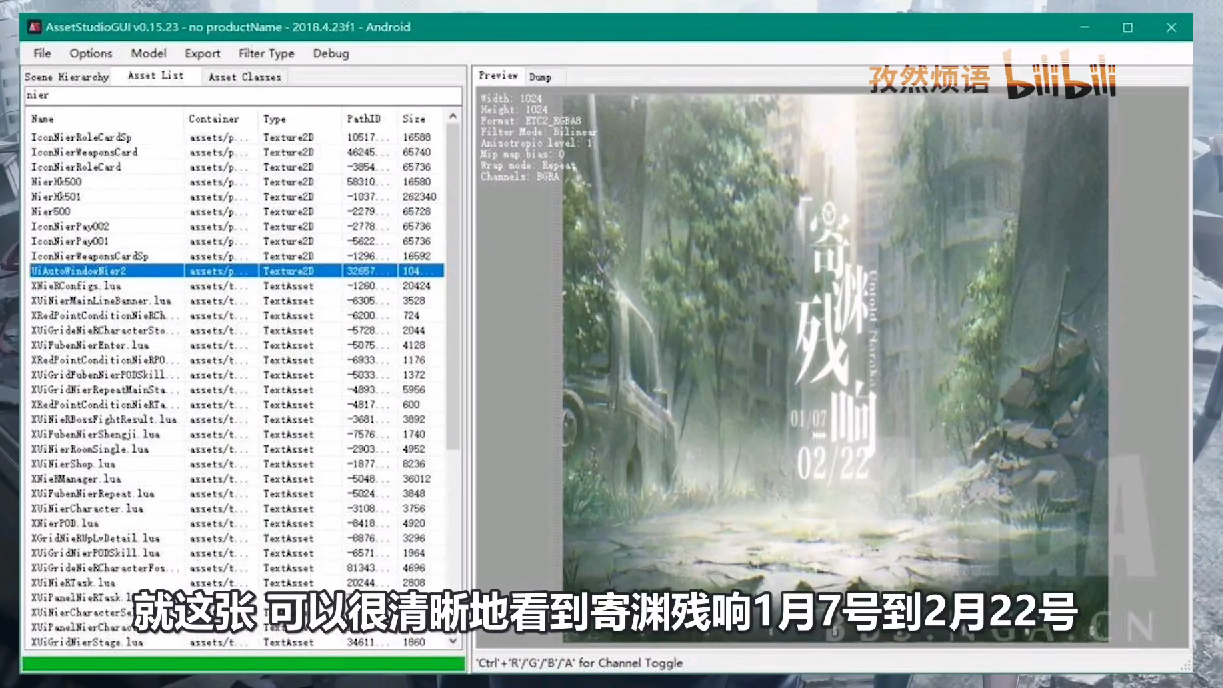The image size is (1223, 688).
Task: Switch to the Dump tab
Action: click(x=540, y=77)
